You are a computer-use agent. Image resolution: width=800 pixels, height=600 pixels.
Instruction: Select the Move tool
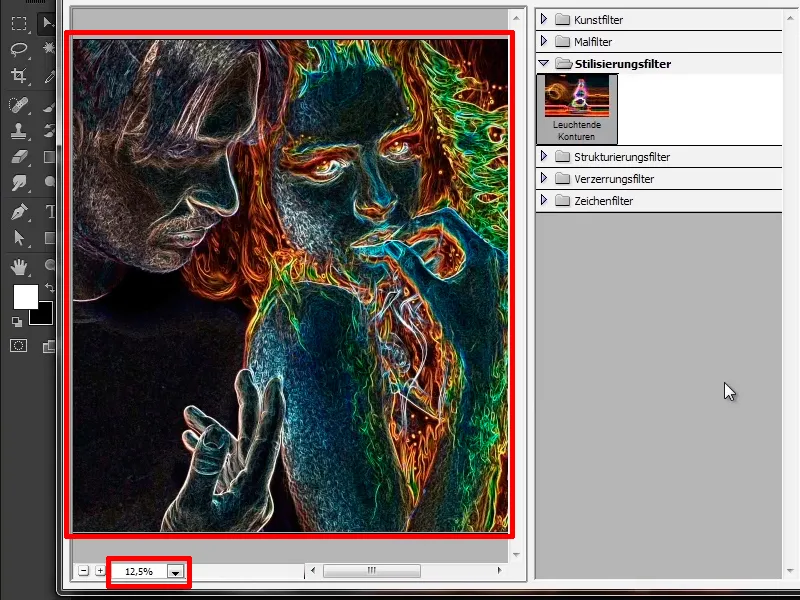[x=47, y=23]
